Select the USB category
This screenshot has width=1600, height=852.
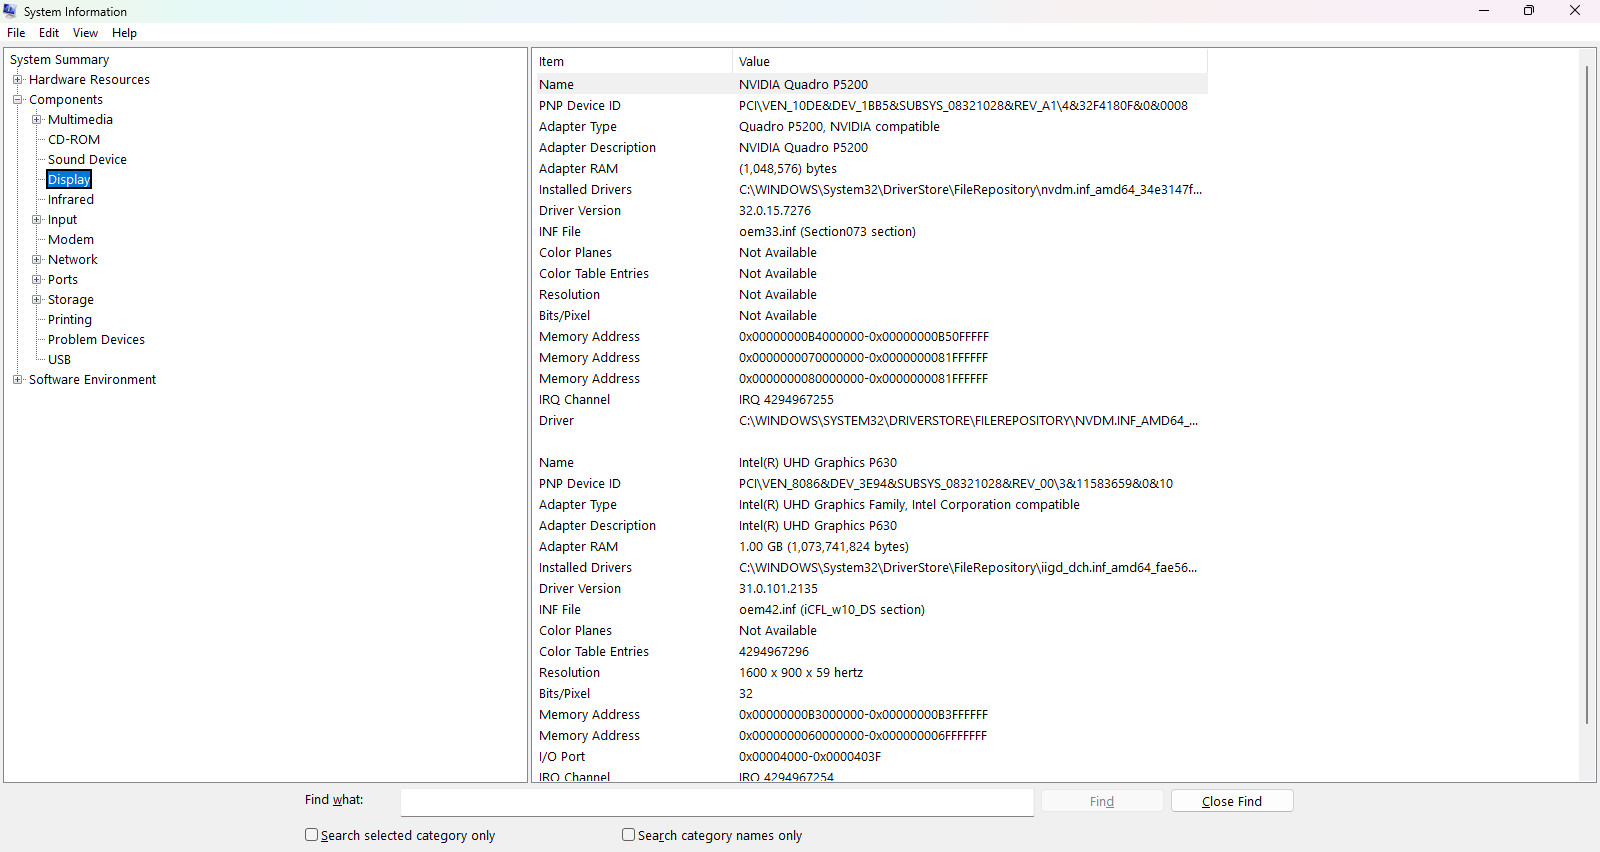point(59,360)
